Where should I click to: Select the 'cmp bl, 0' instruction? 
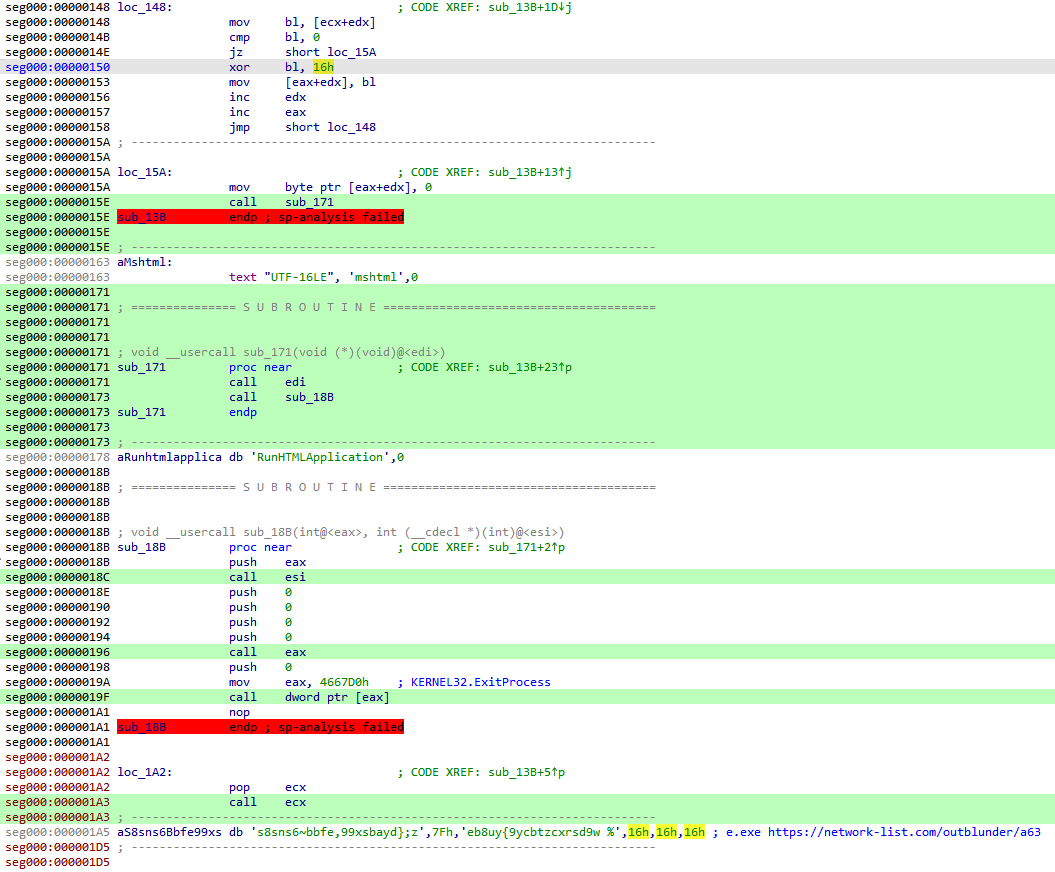[x=275, y=38]
